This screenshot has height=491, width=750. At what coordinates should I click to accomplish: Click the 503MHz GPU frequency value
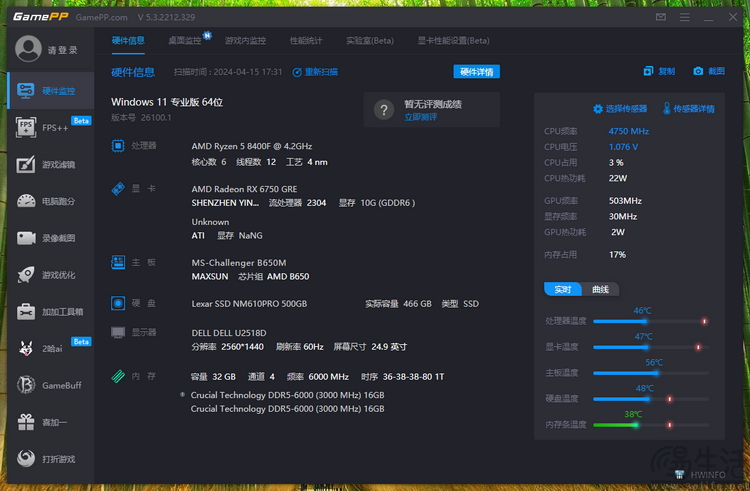point(625,201)
